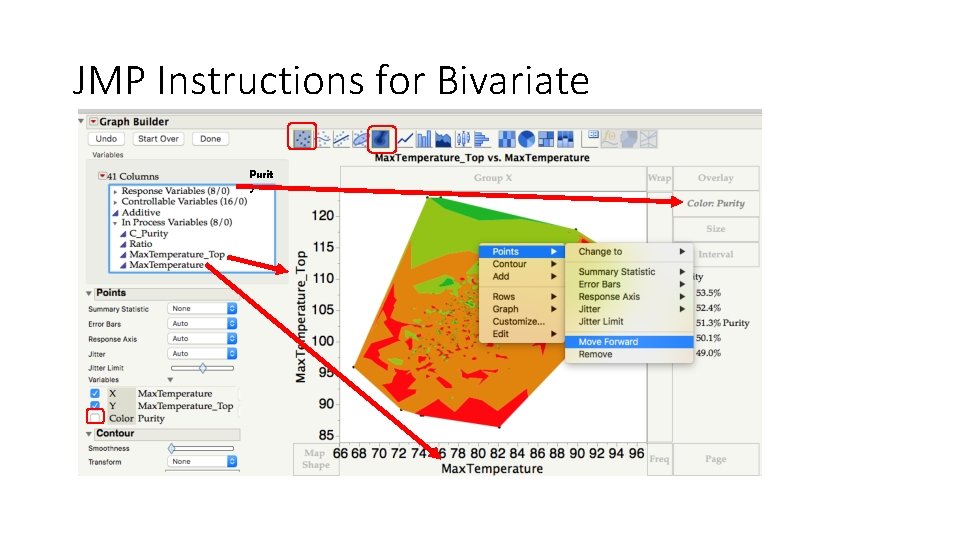
Task: Open the Contour submenu
Action: [x=521, y=264]
